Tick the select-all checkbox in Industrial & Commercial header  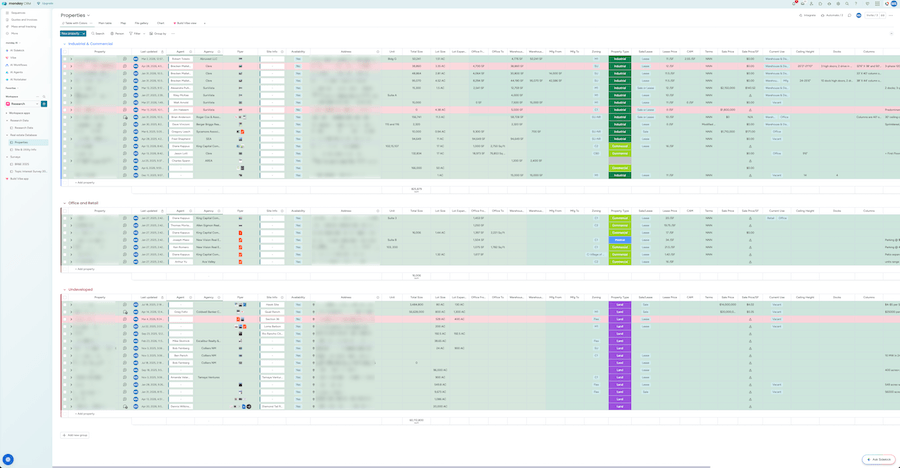[x=65, y=52]
